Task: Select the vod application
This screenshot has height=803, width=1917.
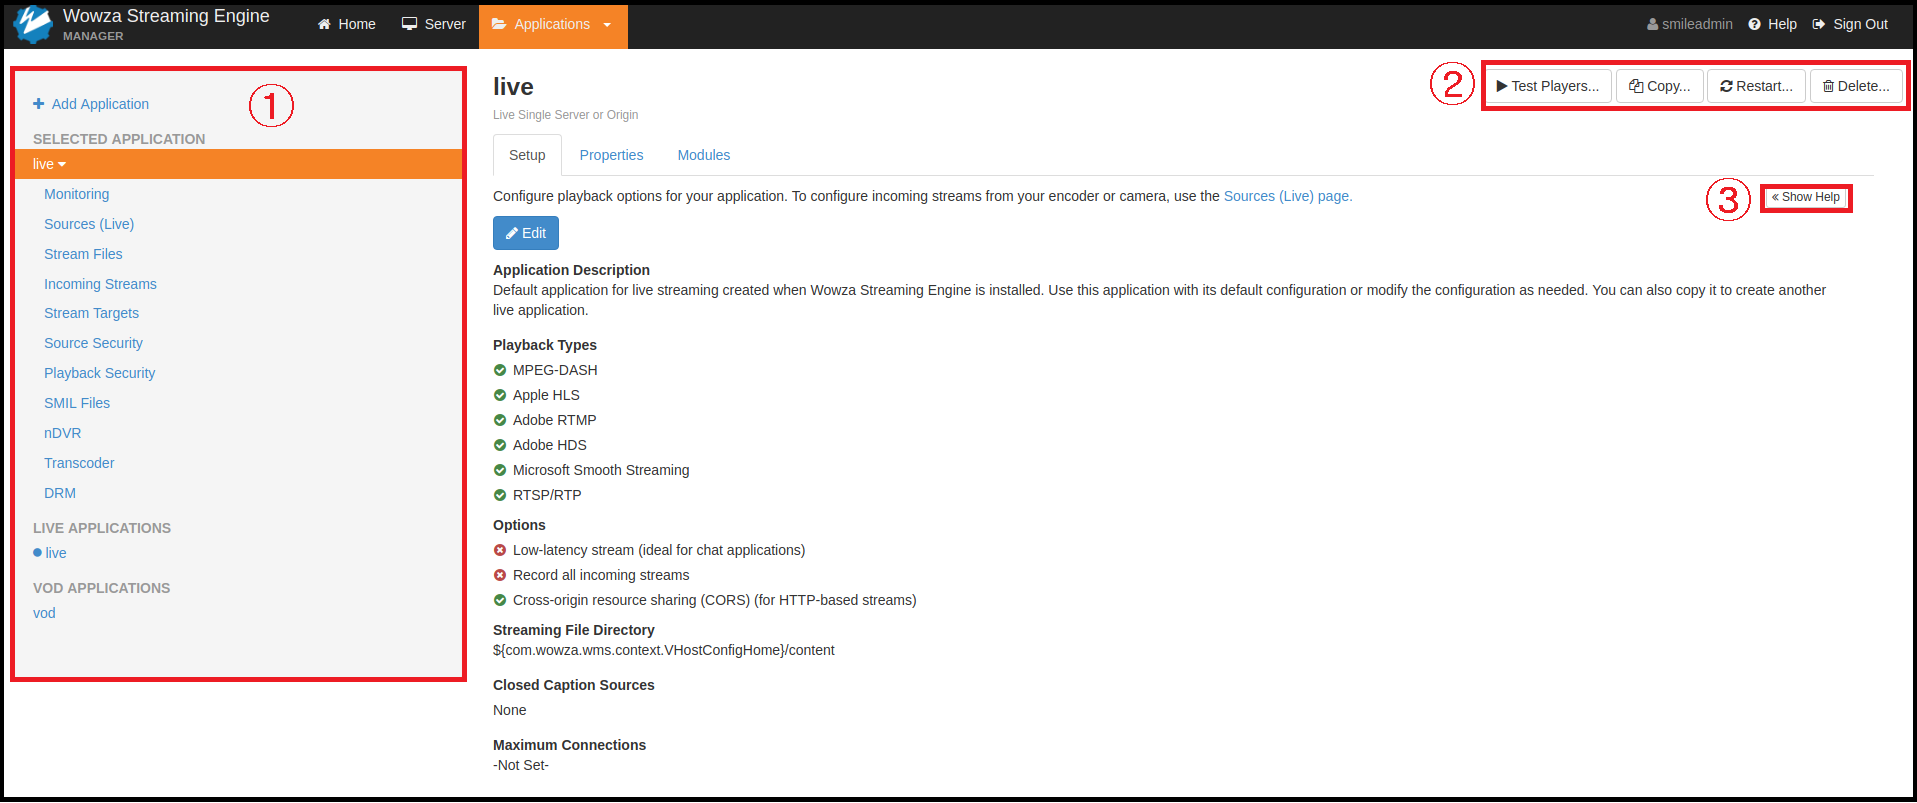Action: (44, 613)
